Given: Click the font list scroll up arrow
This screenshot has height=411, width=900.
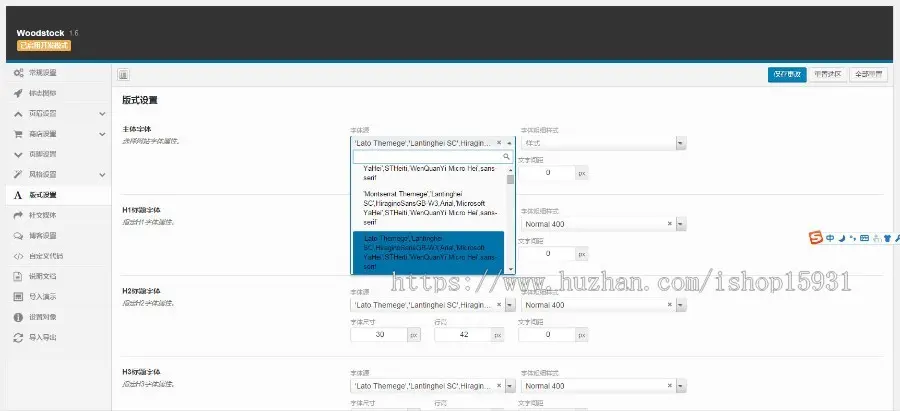Looking at the screenshot, I should click(x=510, y=170).
